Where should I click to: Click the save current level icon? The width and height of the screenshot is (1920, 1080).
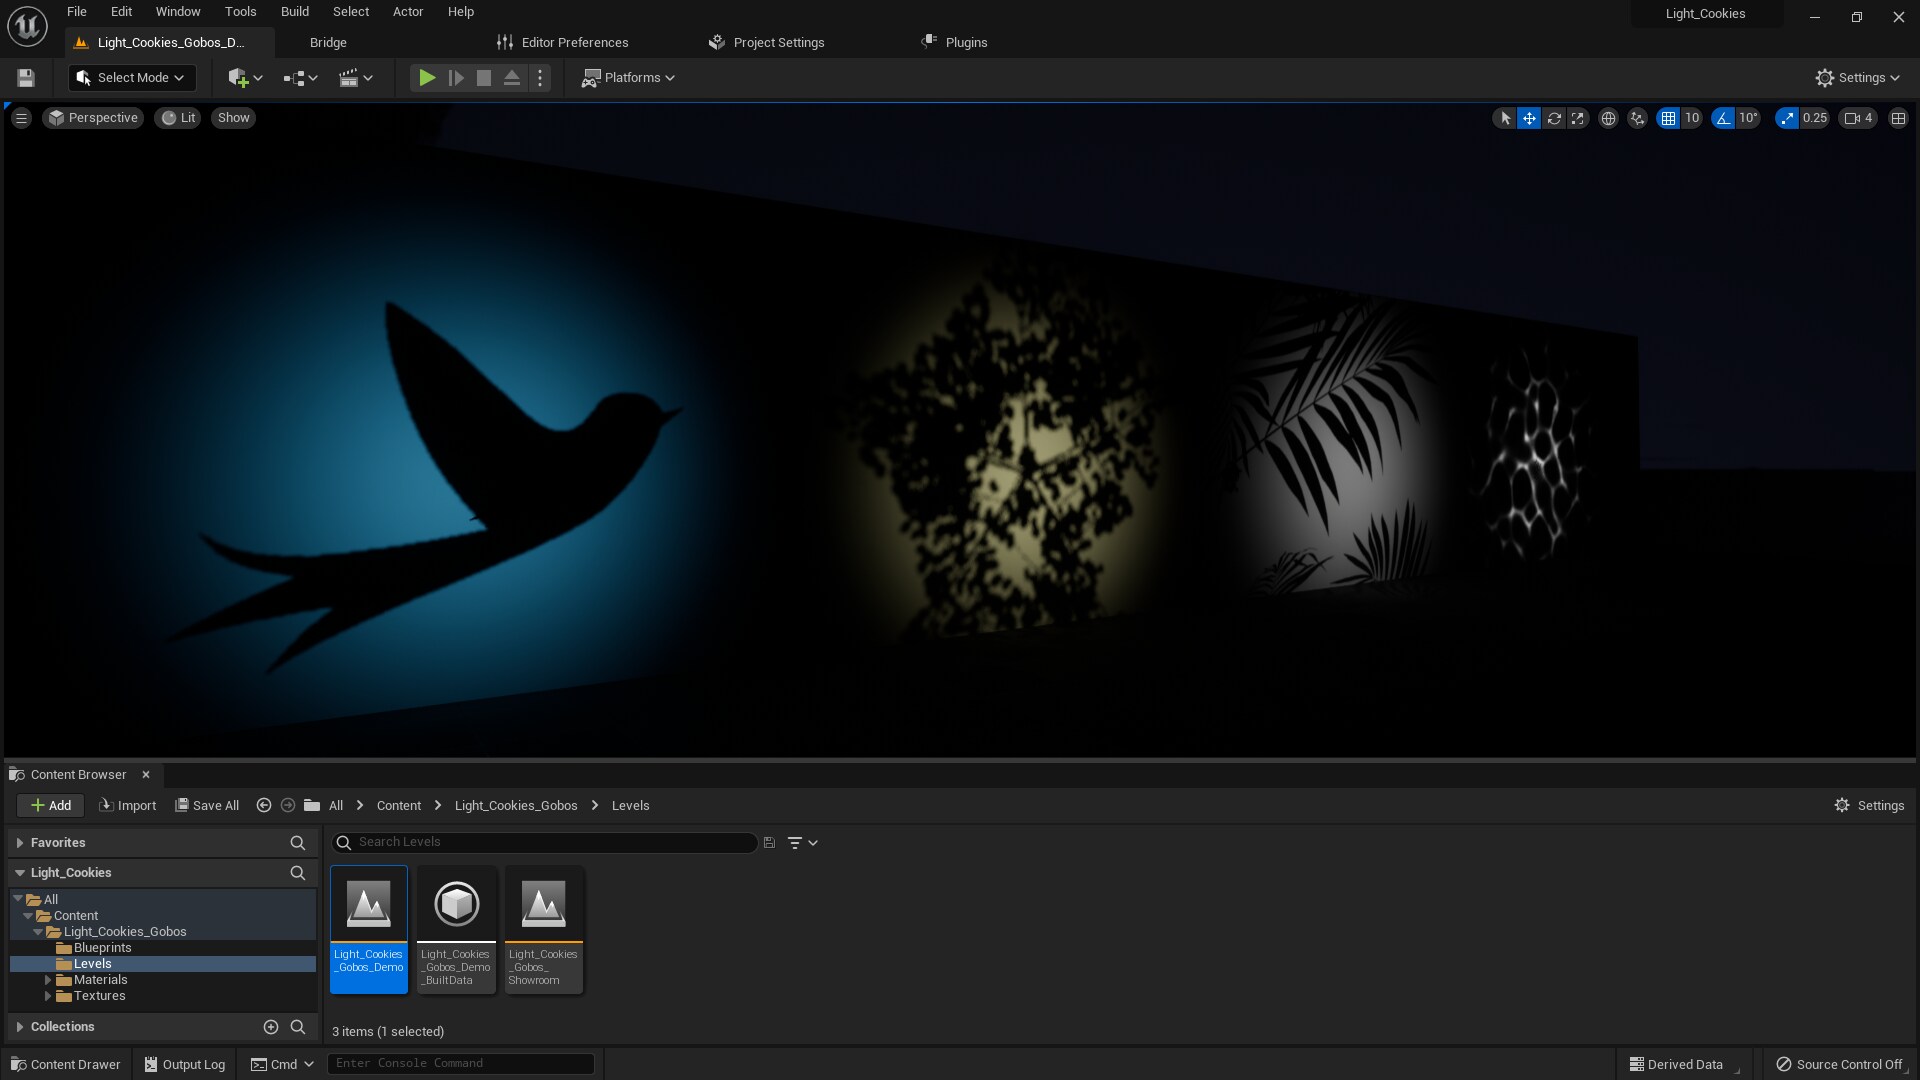tap(26, 78)
